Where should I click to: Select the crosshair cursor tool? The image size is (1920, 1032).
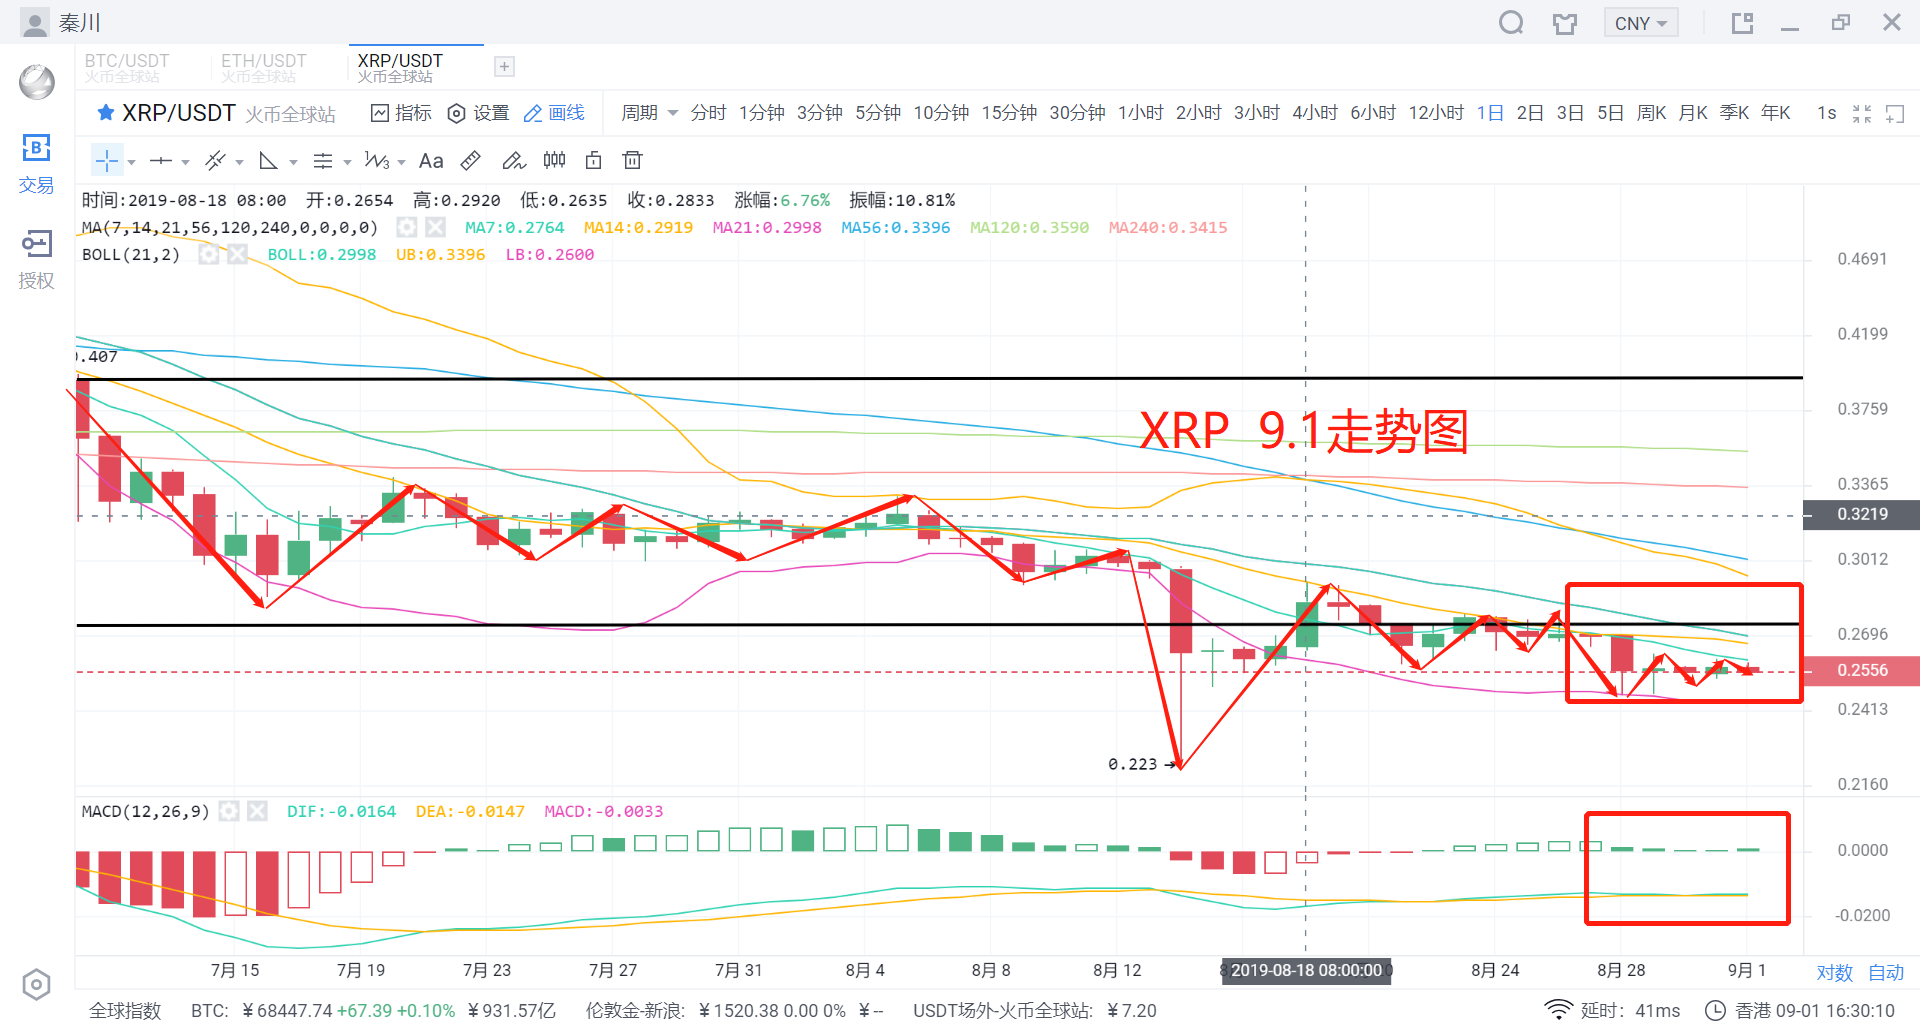tap(107, 161)
